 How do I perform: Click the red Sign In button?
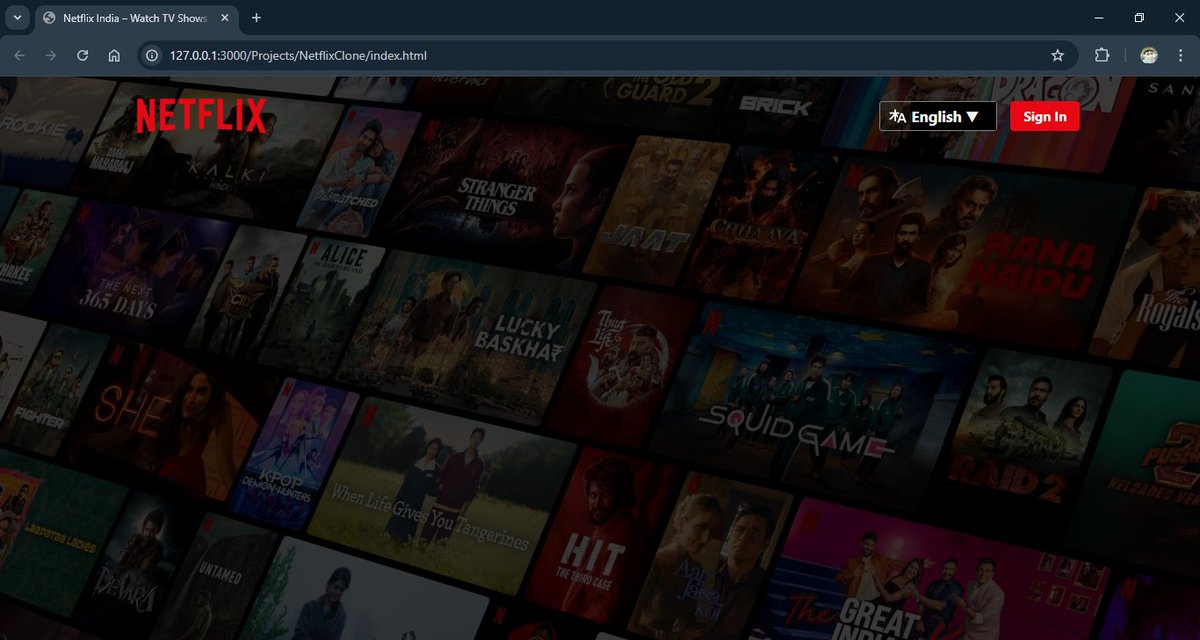coord(1045,116)
